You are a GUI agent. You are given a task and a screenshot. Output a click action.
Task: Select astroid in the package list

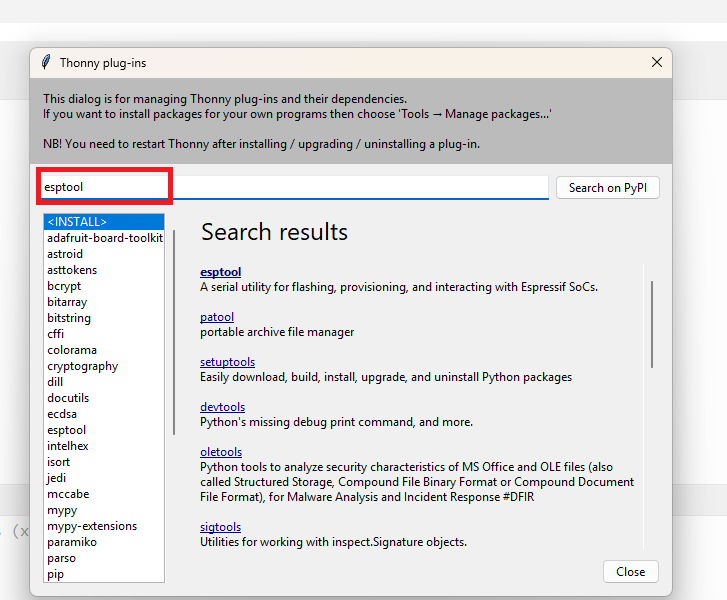click(x=104, y=254)
